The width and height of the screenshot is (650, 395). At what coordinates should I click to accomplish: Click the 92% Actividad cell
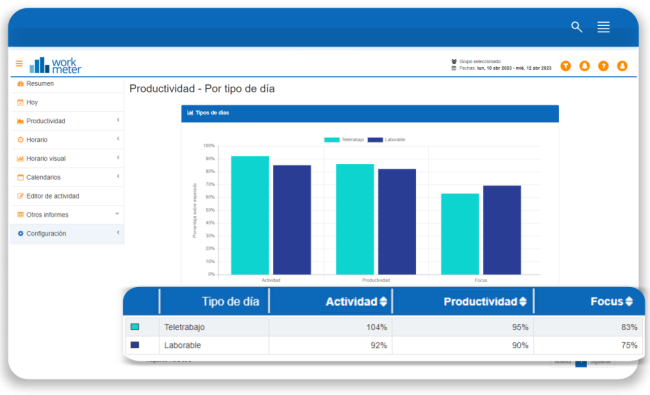(378, 345)
